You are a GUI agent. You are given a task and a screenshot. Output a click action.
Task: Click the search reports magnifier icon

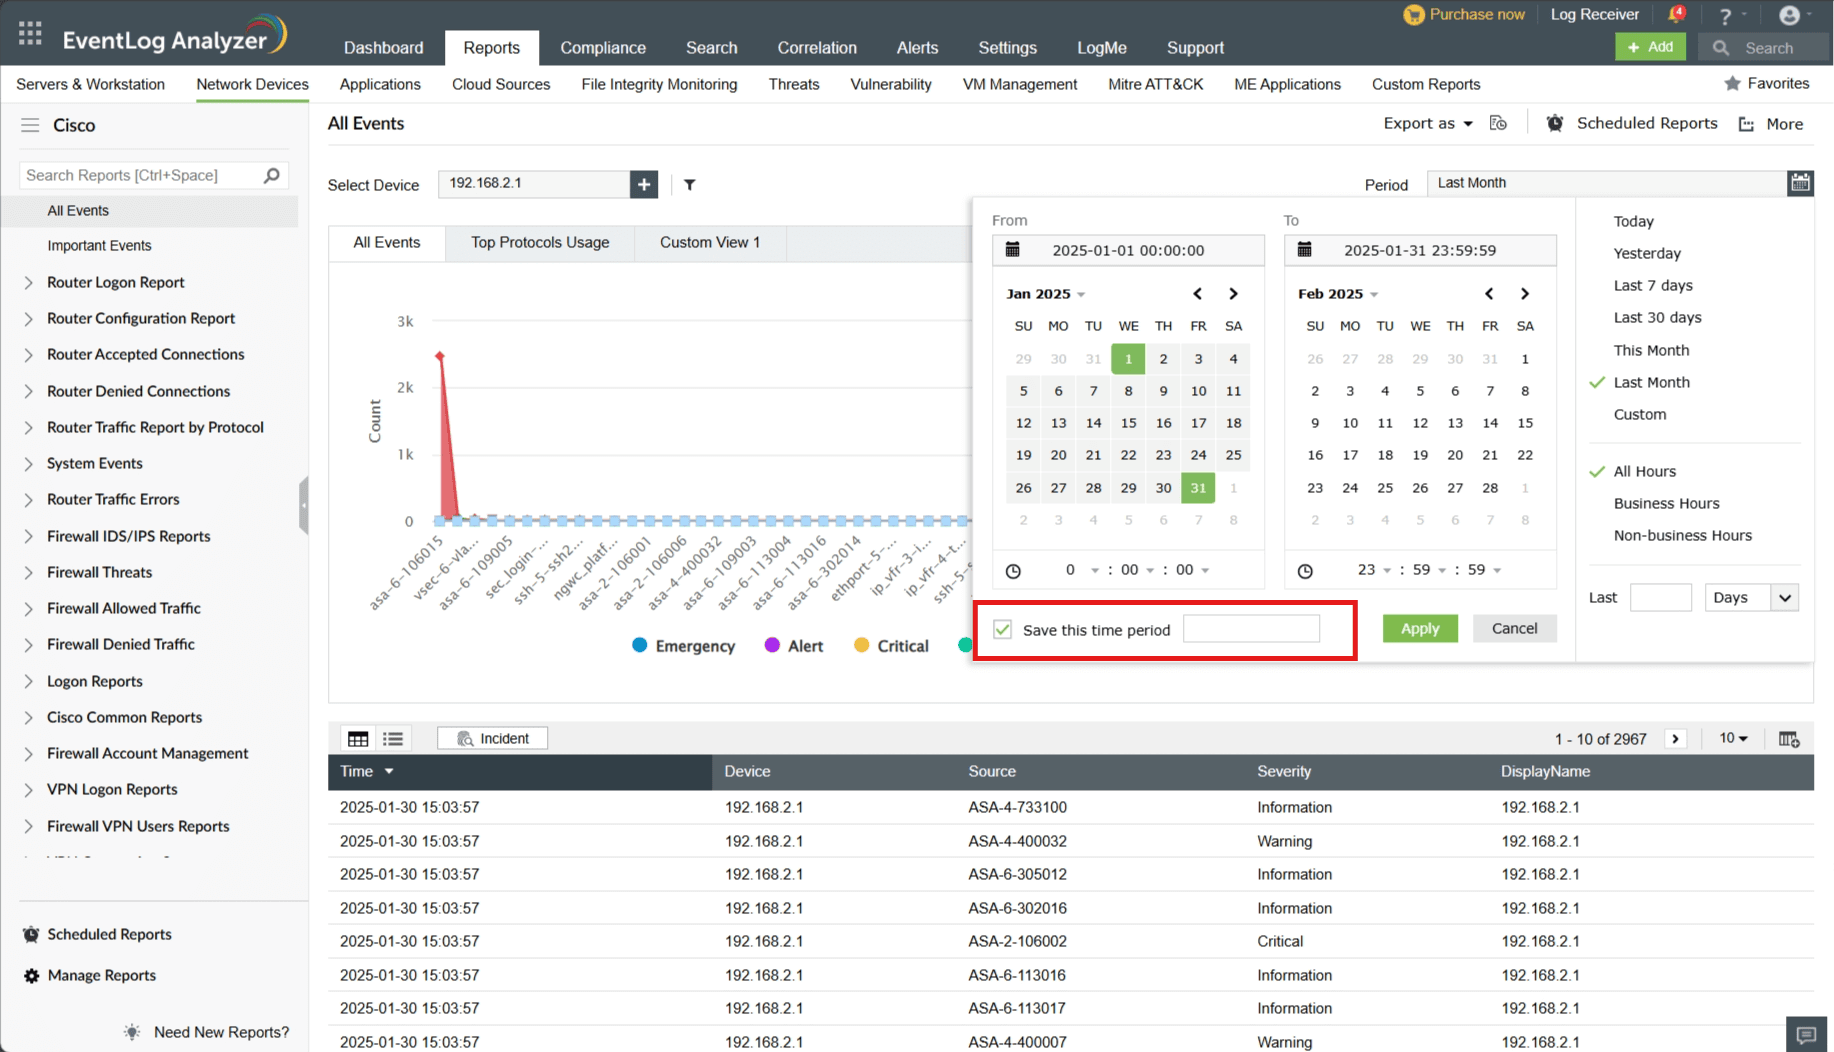pyautogui.click(x=271, y=175)
